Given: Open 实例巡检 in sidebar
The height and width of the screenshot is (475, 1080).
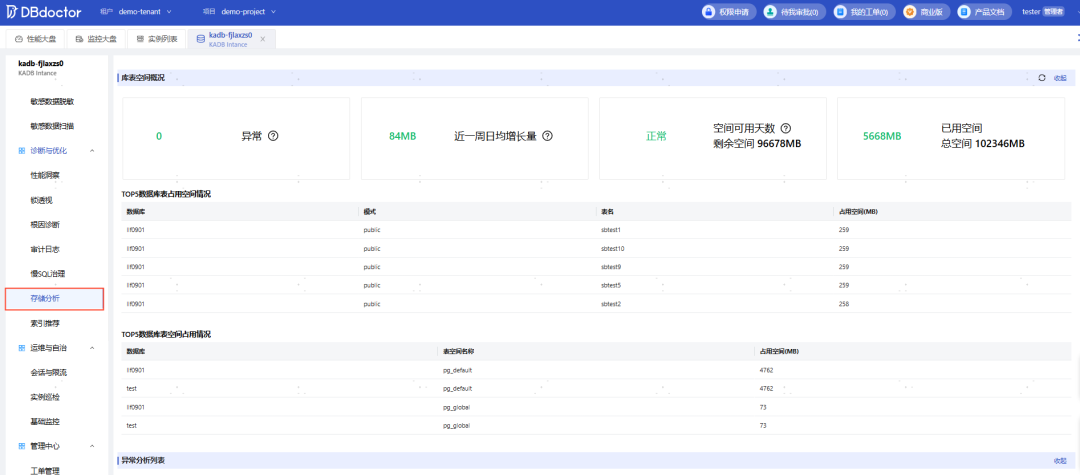Looking at the screenshot, I should tap(45, 397).
